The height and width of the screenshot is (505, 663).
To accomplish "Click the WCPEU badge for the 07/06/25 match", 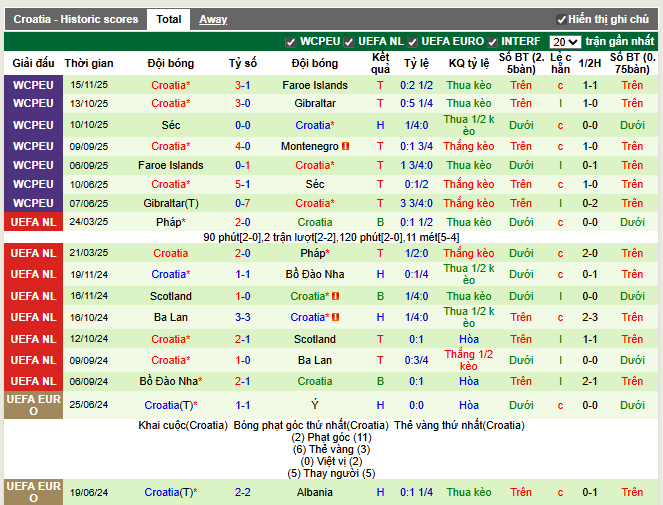I will (x=33, y=203).
